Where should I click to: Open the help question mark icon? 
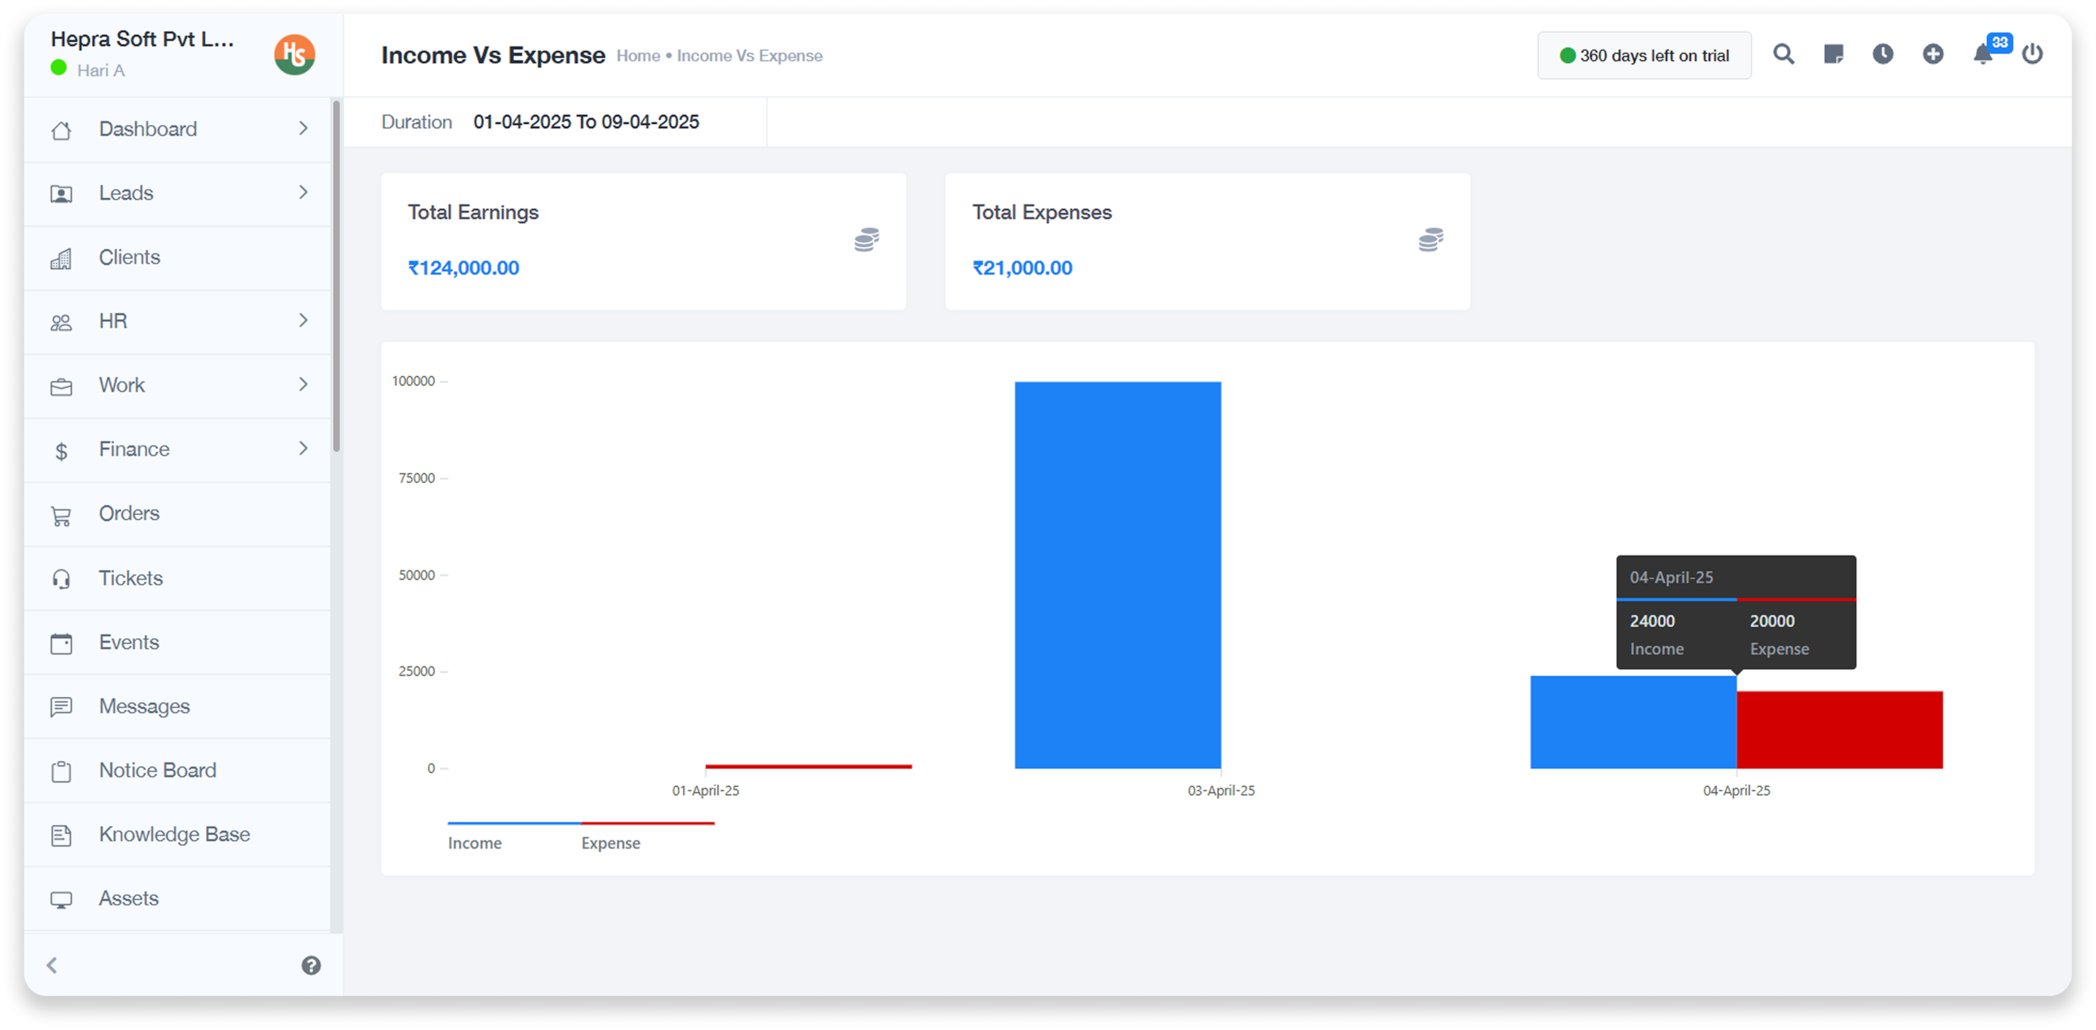click(x=311, y=965)
